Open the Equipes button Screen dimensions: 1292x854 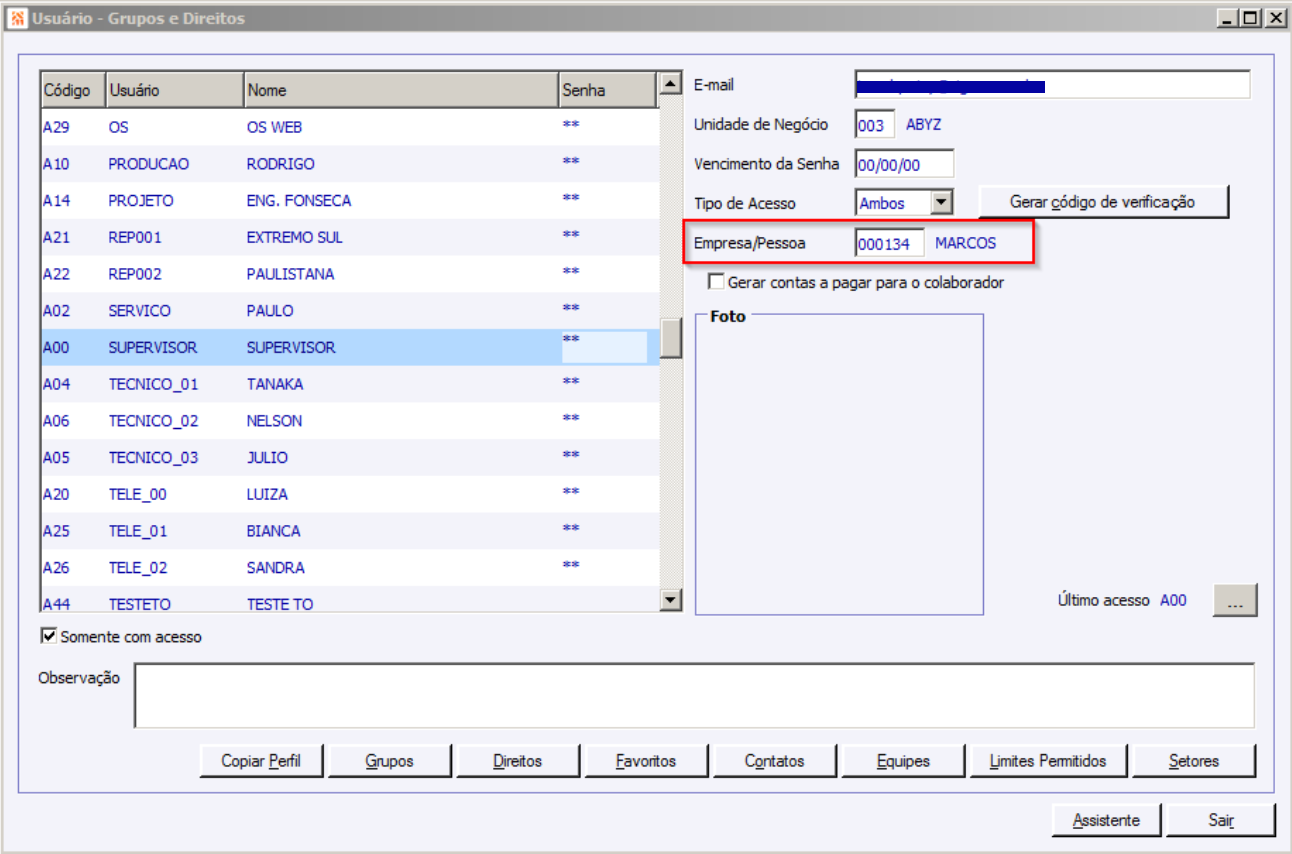pyautogui.click(x=902, y=761)
